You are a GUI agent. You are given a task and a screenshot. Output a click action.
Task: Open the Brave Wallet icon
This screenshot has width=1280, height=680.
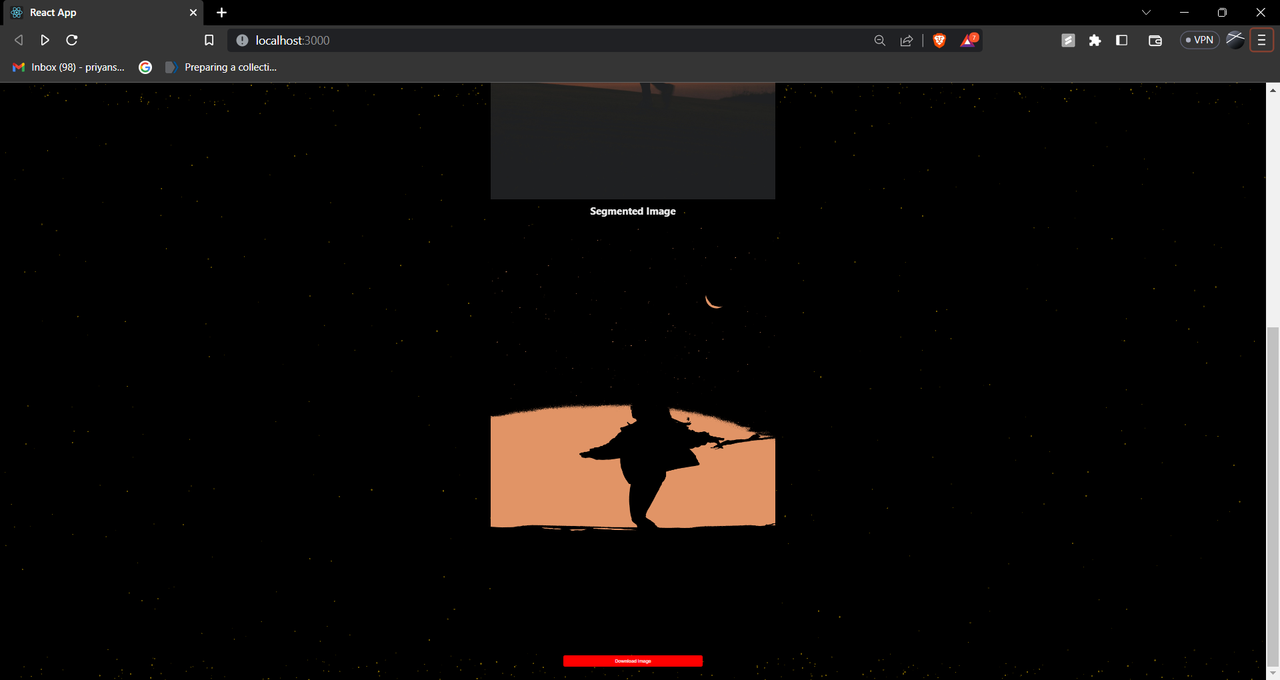tap(1155, 40)
